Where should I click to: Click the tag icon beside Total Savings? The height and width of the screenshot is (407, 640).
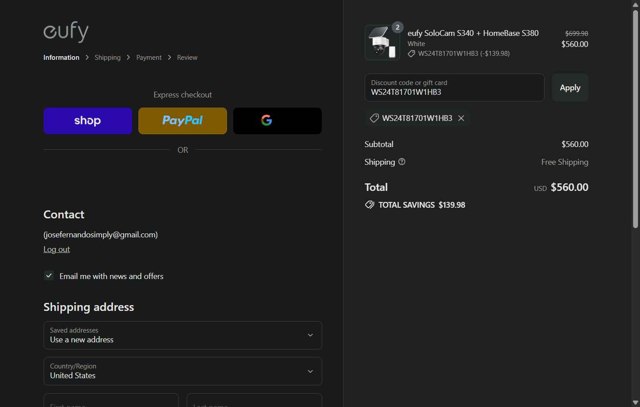[369, 205]
